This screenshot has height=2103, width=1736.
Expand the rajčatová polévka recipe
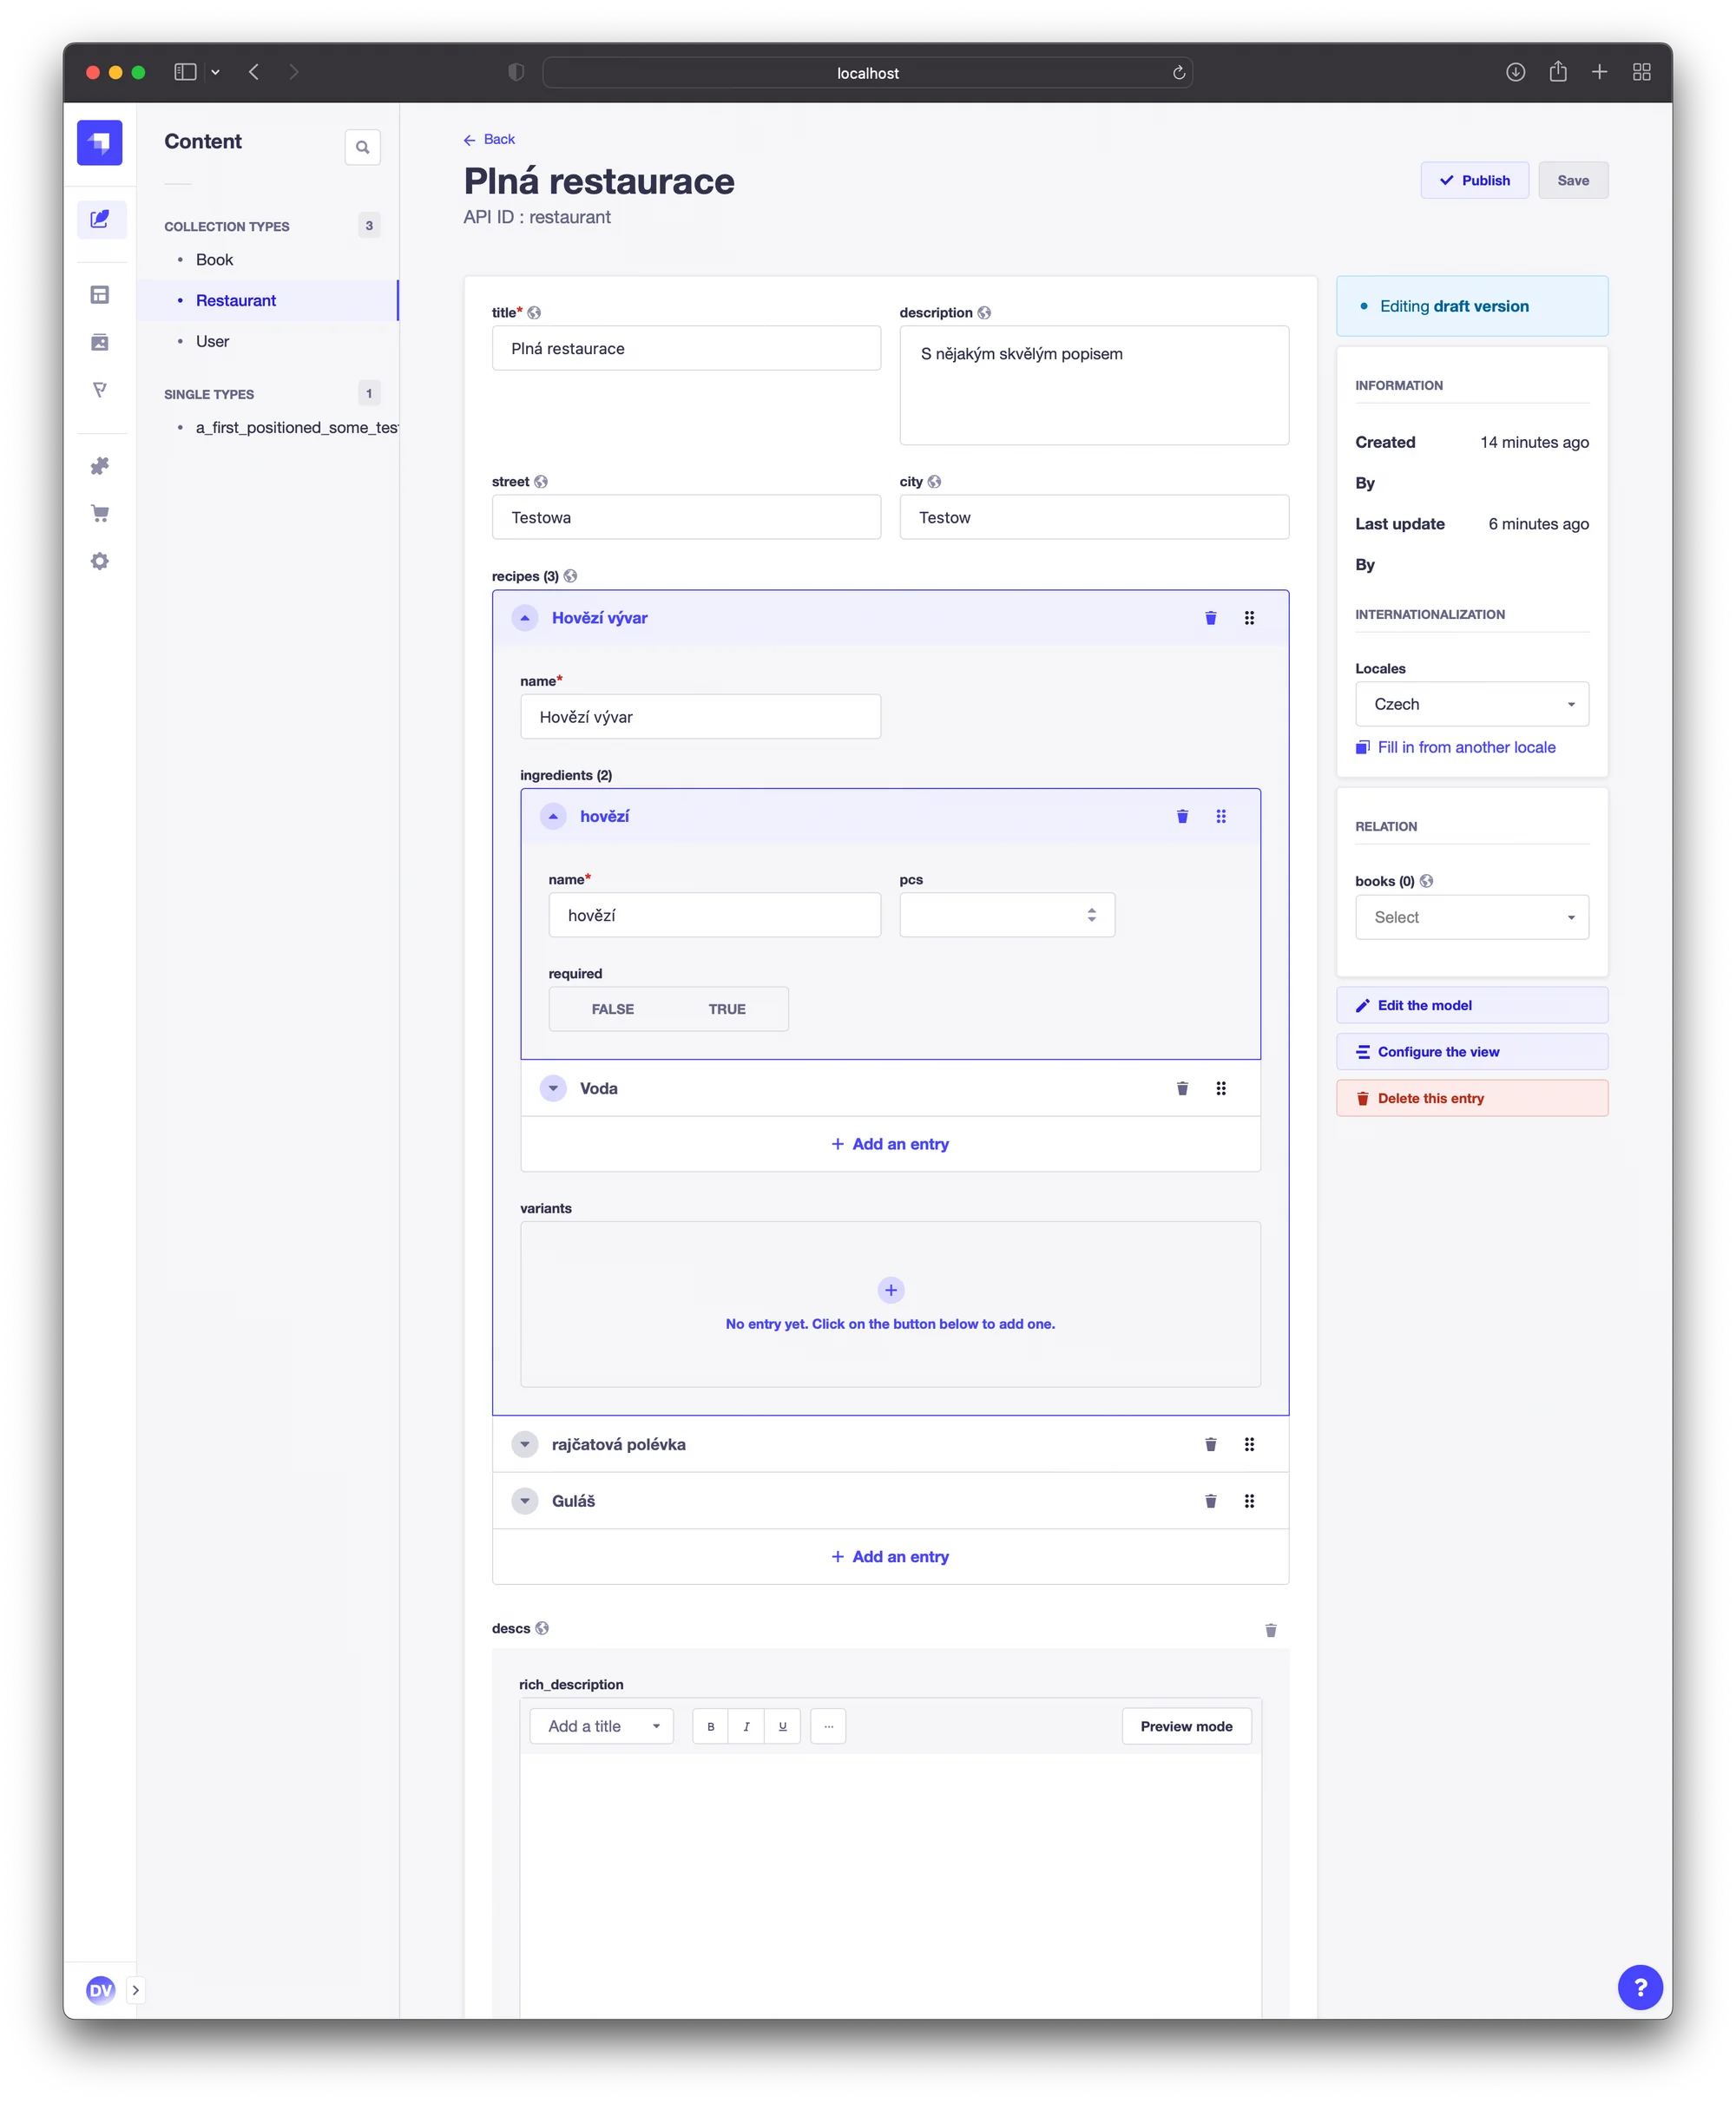click(525, 1444)
